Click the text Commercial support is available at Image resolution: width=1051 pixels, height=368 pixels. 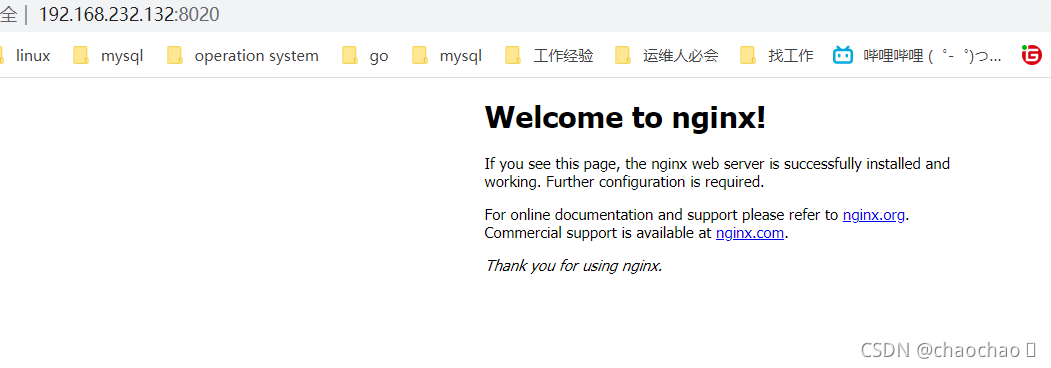tap(599, 233)
